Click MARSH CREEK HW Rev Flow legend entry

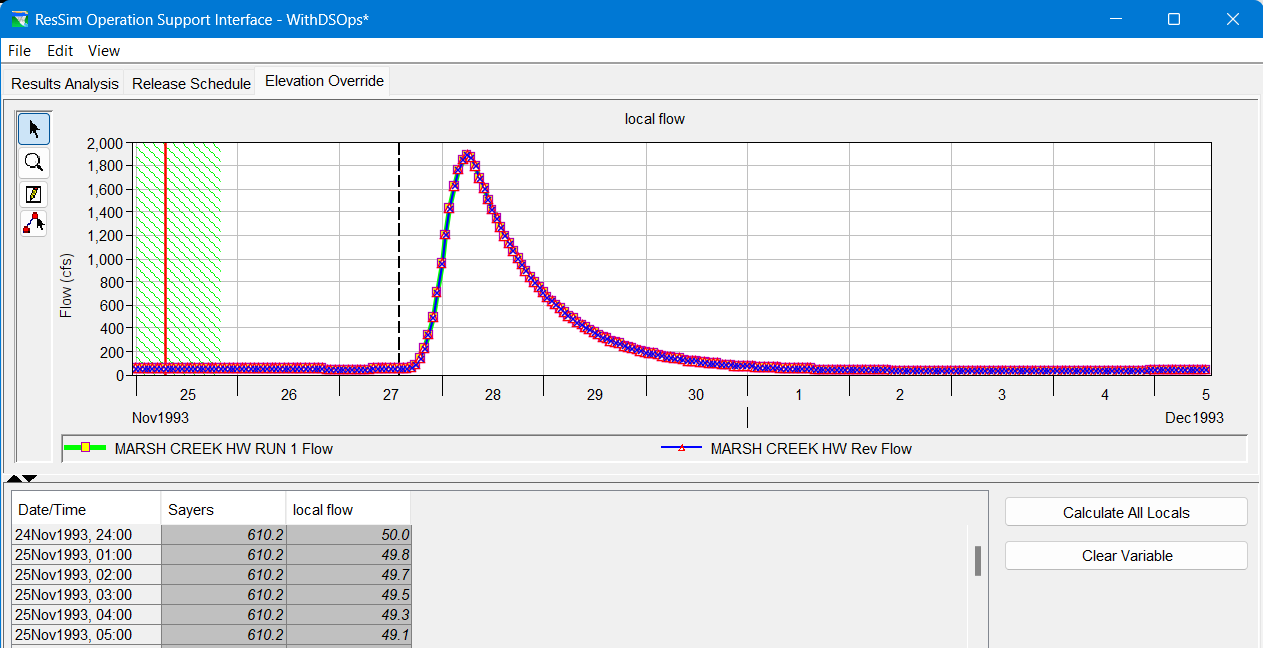(810, 449)
